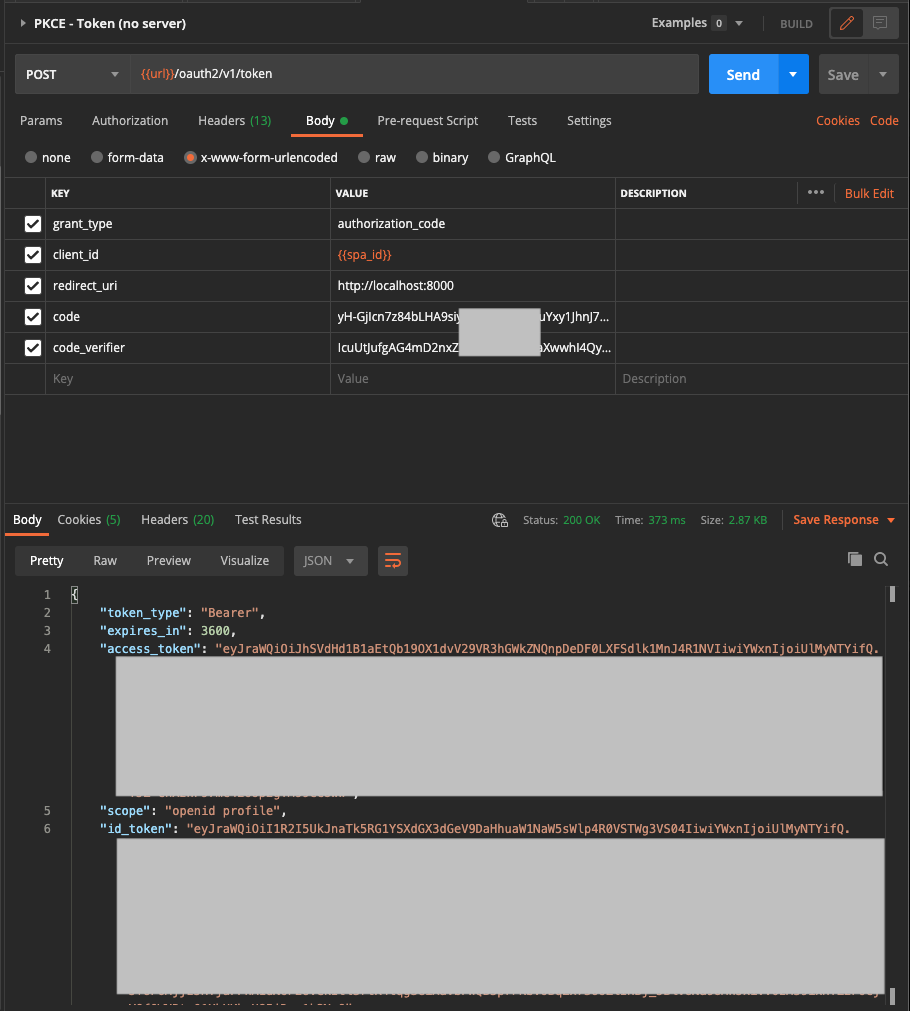Image resolution: width=910 pixels, height=1011 pixels.
Task: Click the network globe icon near Status
Action: pos(500,520)
